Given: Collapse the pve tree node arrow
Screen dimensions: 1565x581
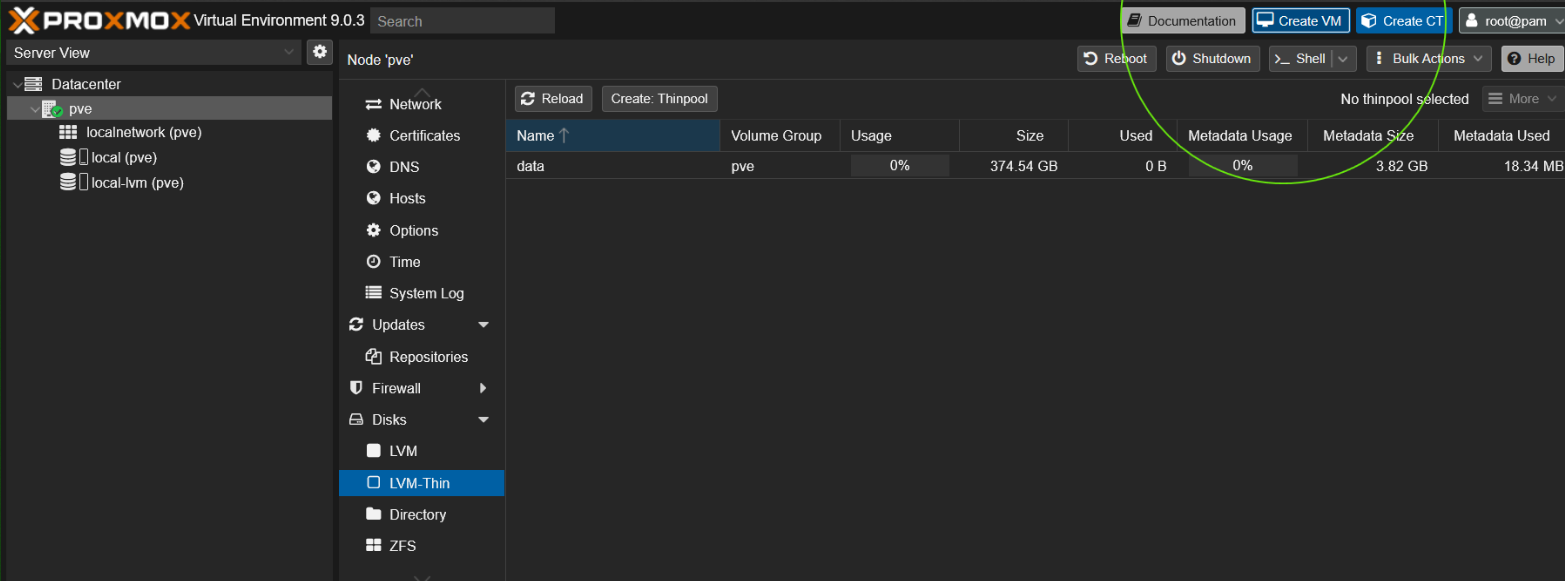Looking at the screenshot, I should (x=35, y=109).
